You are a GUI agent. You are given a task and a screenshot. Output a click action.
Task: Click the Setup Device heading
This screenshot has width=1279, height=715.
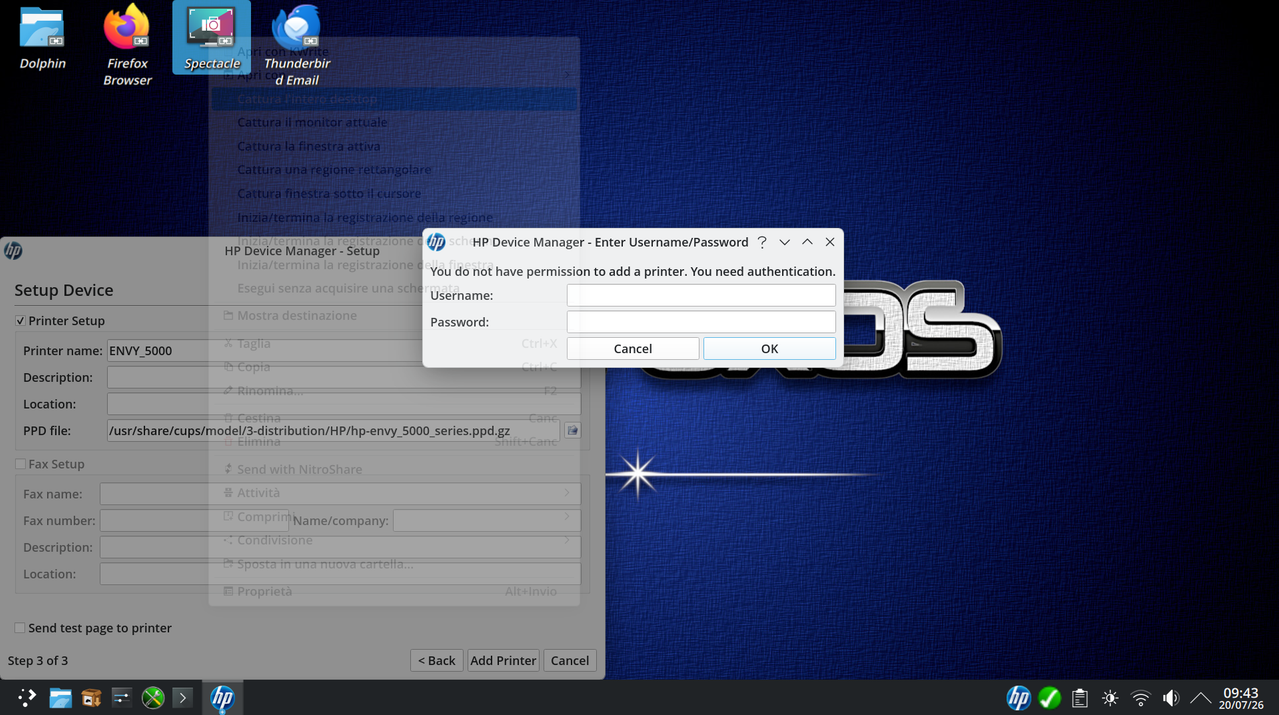tap(64, 290)
